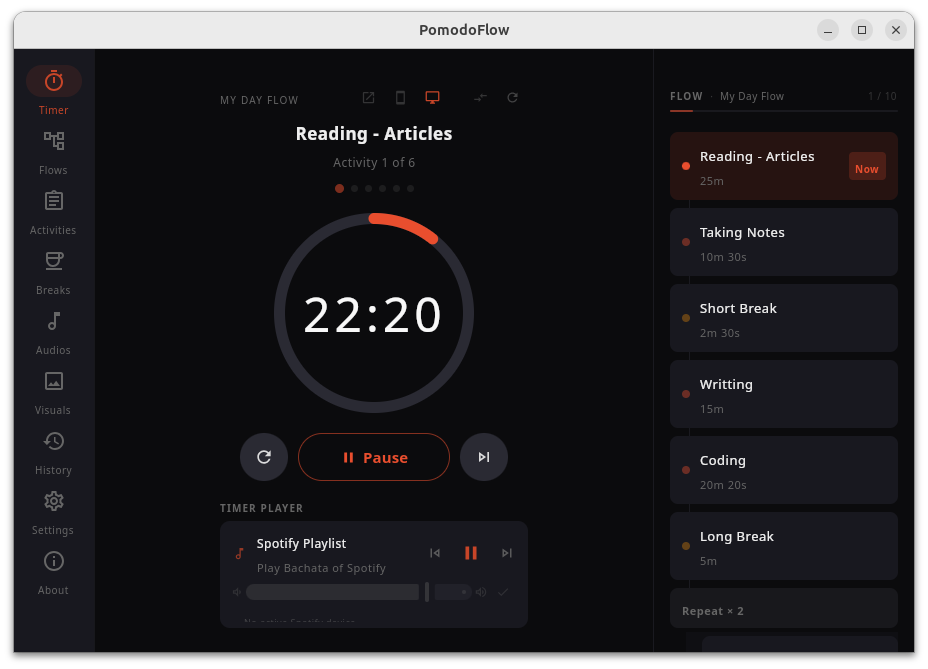Switch to mobile display mode
This screenshot has height=669, width=928.
pos(400,97)
